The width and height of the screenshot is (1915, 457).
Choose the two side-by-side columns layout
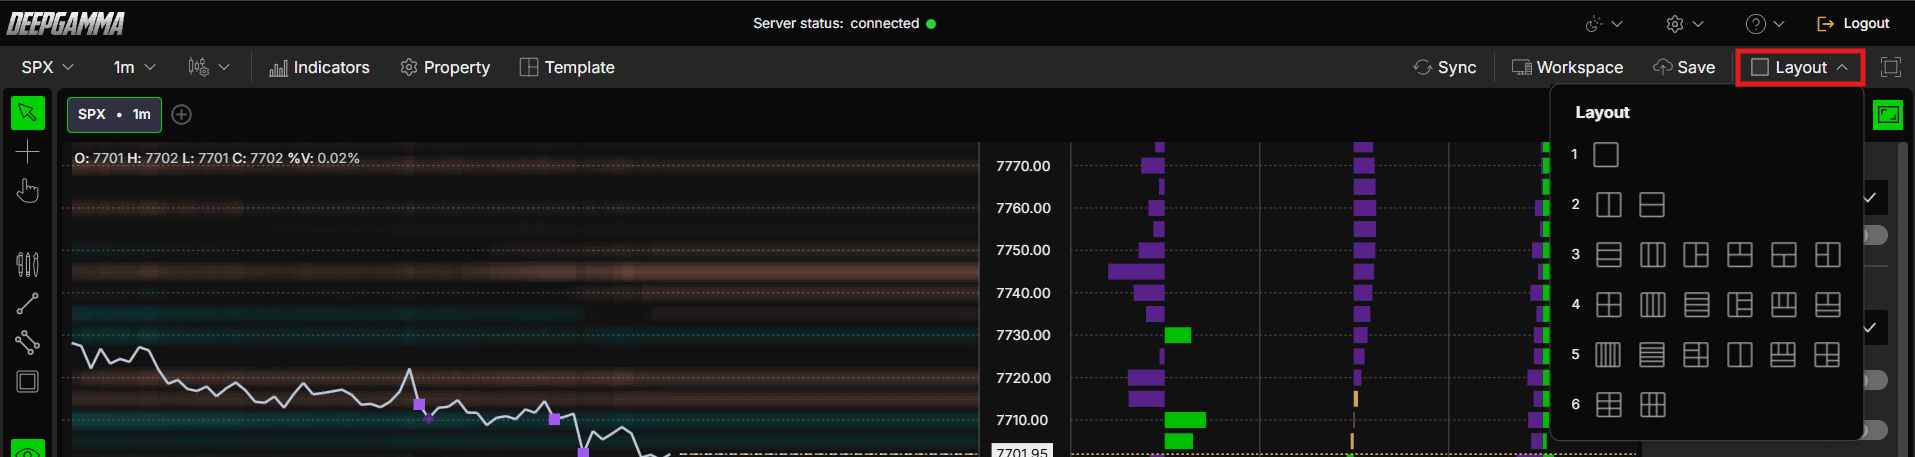(x=1609, y=205)
